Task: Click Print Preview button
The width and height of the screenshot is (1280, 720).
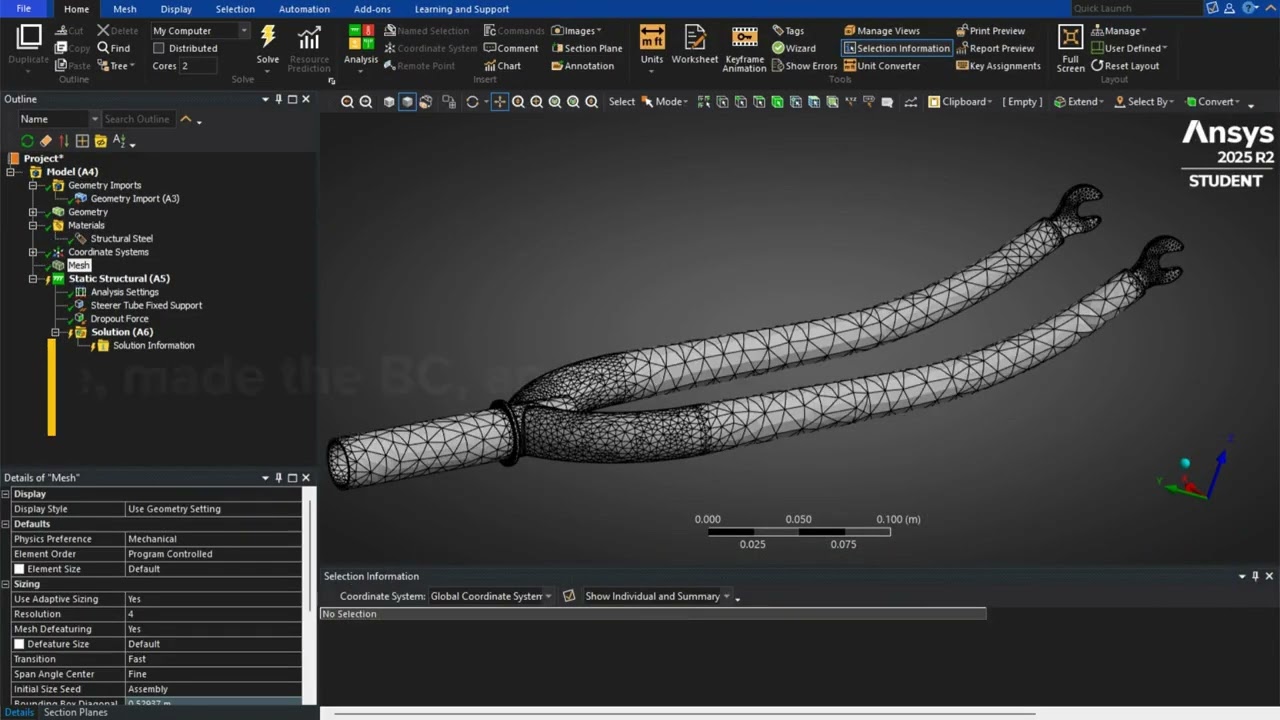Action: (x=990, y=31)
